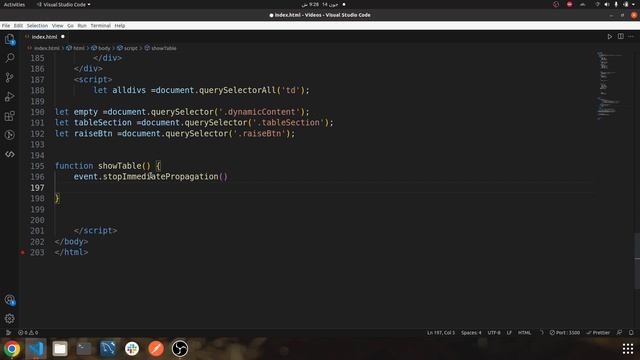Expand the script breadcrumb item
The image size is (640, 360).
pyautogui.click(x=127, y=48)
